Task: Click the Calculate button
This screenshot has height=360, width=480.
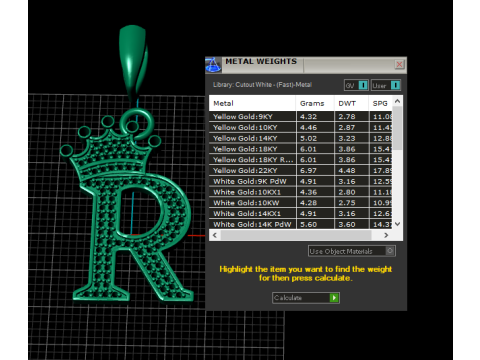Action: pyautogui.click(x=306, y=298)
